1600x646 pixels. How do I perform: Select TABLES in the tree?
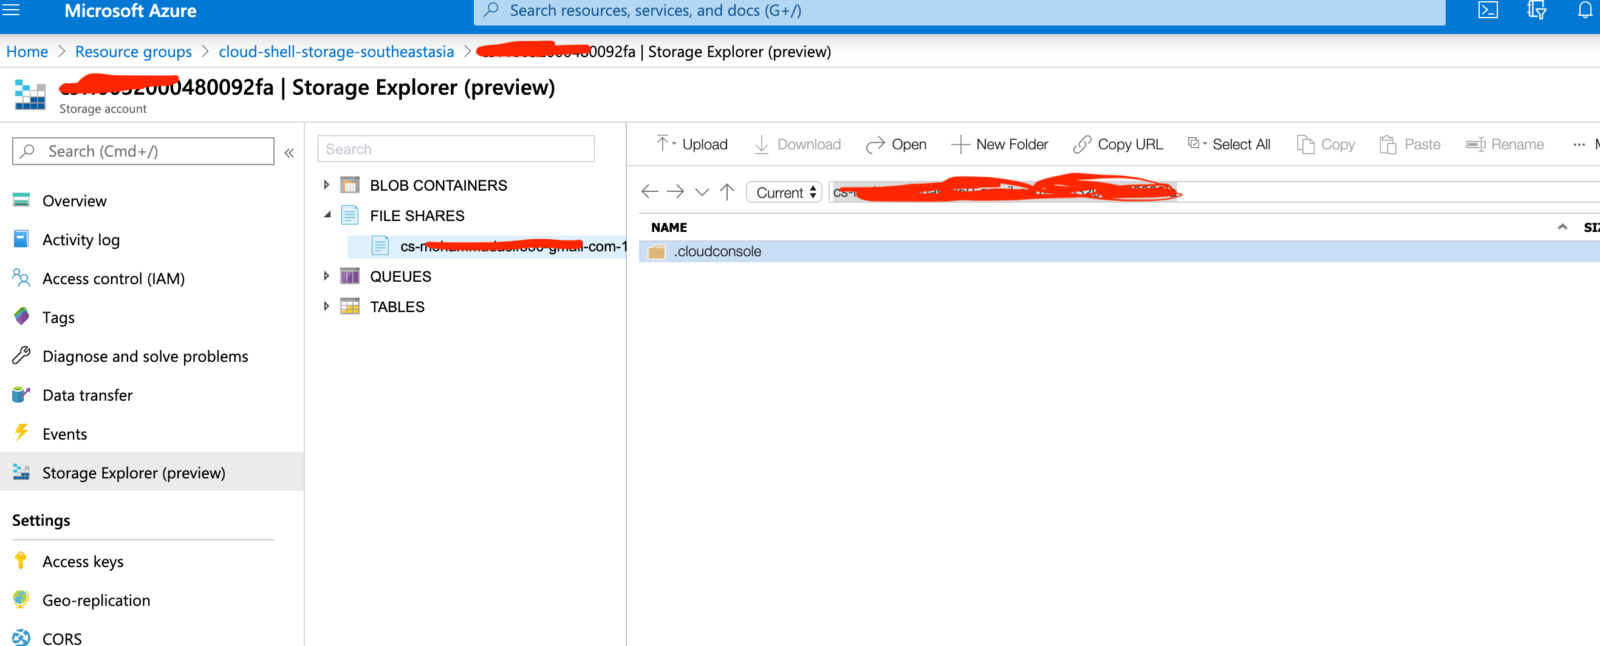(397, 306)
